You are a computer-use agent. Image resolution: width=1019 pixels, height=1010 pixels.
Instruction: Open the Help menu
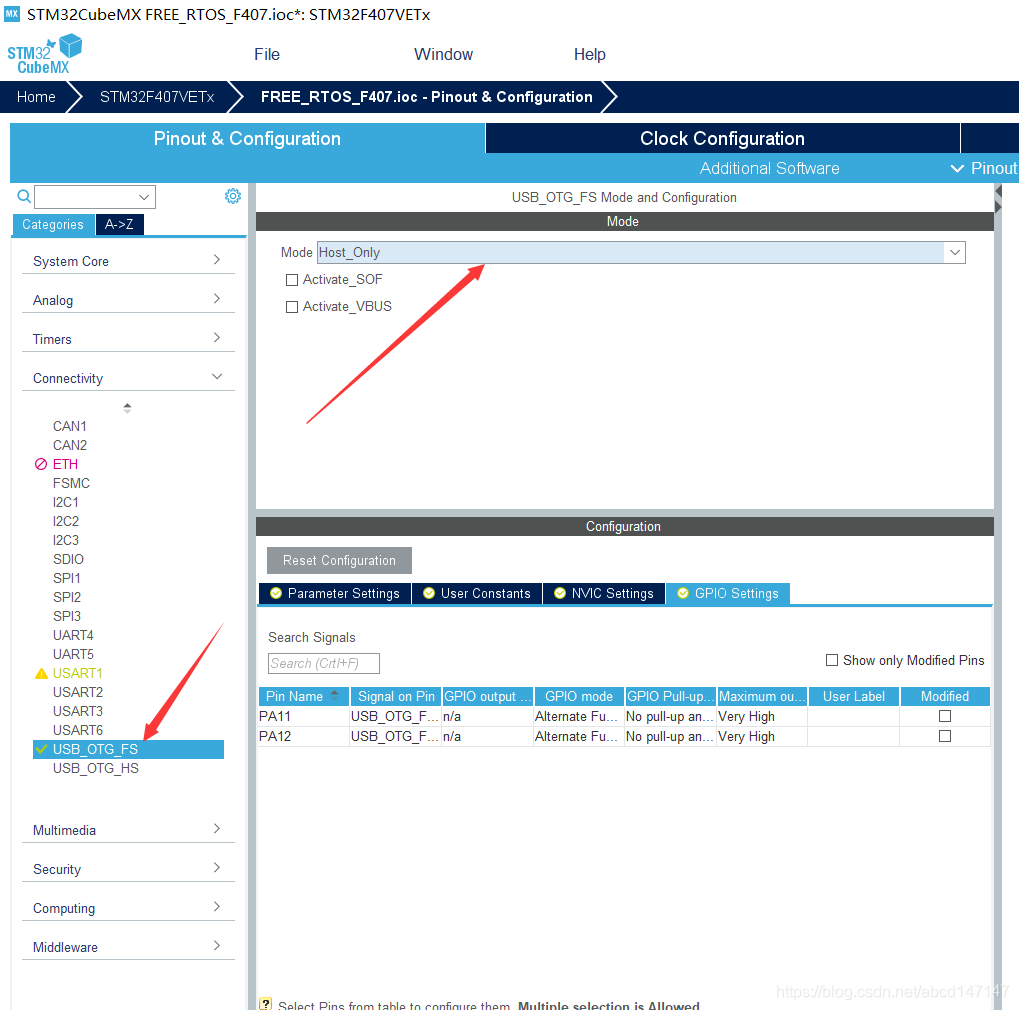pos(589,54)
